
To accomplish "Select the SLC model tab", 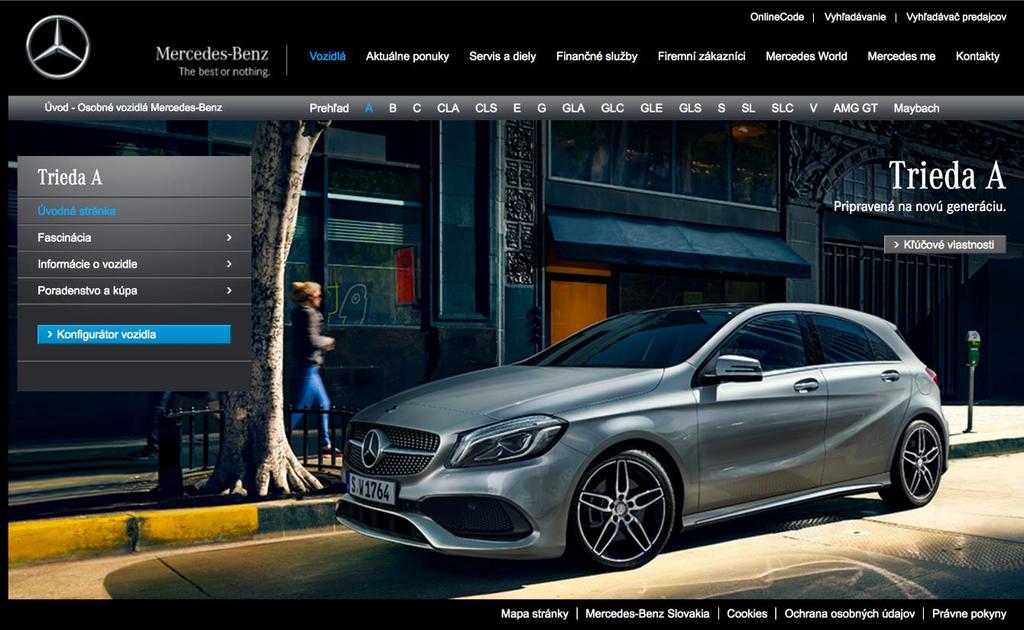I will click(x=782, y=108).
